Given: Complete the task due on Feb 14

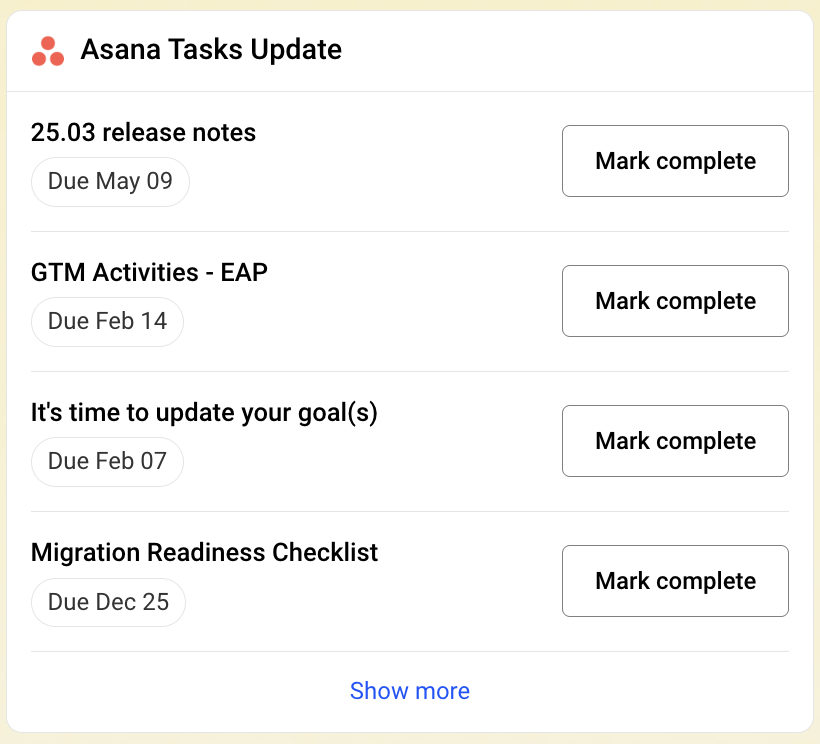Looking at the screenshot, I should pos(675,301).
